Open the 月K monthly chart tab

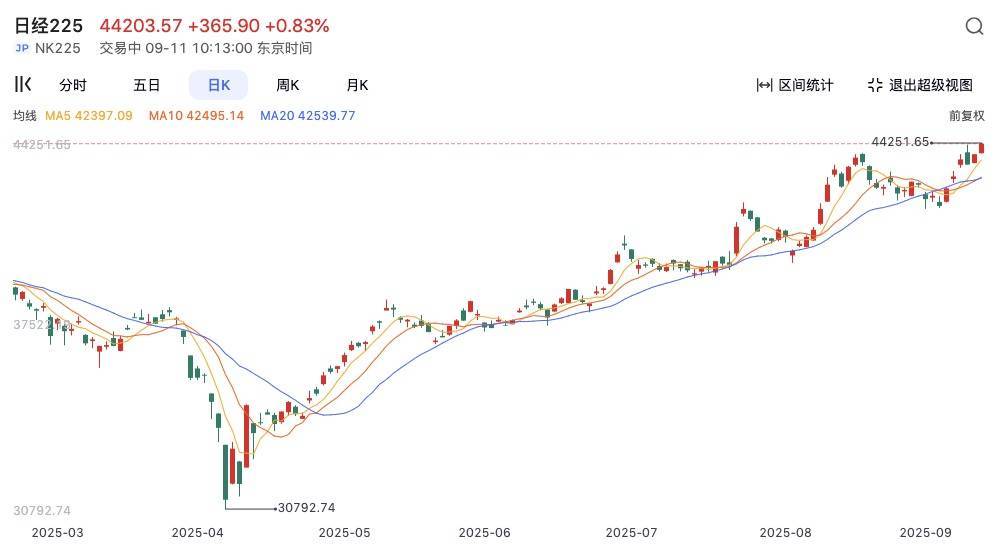[357, 85]
